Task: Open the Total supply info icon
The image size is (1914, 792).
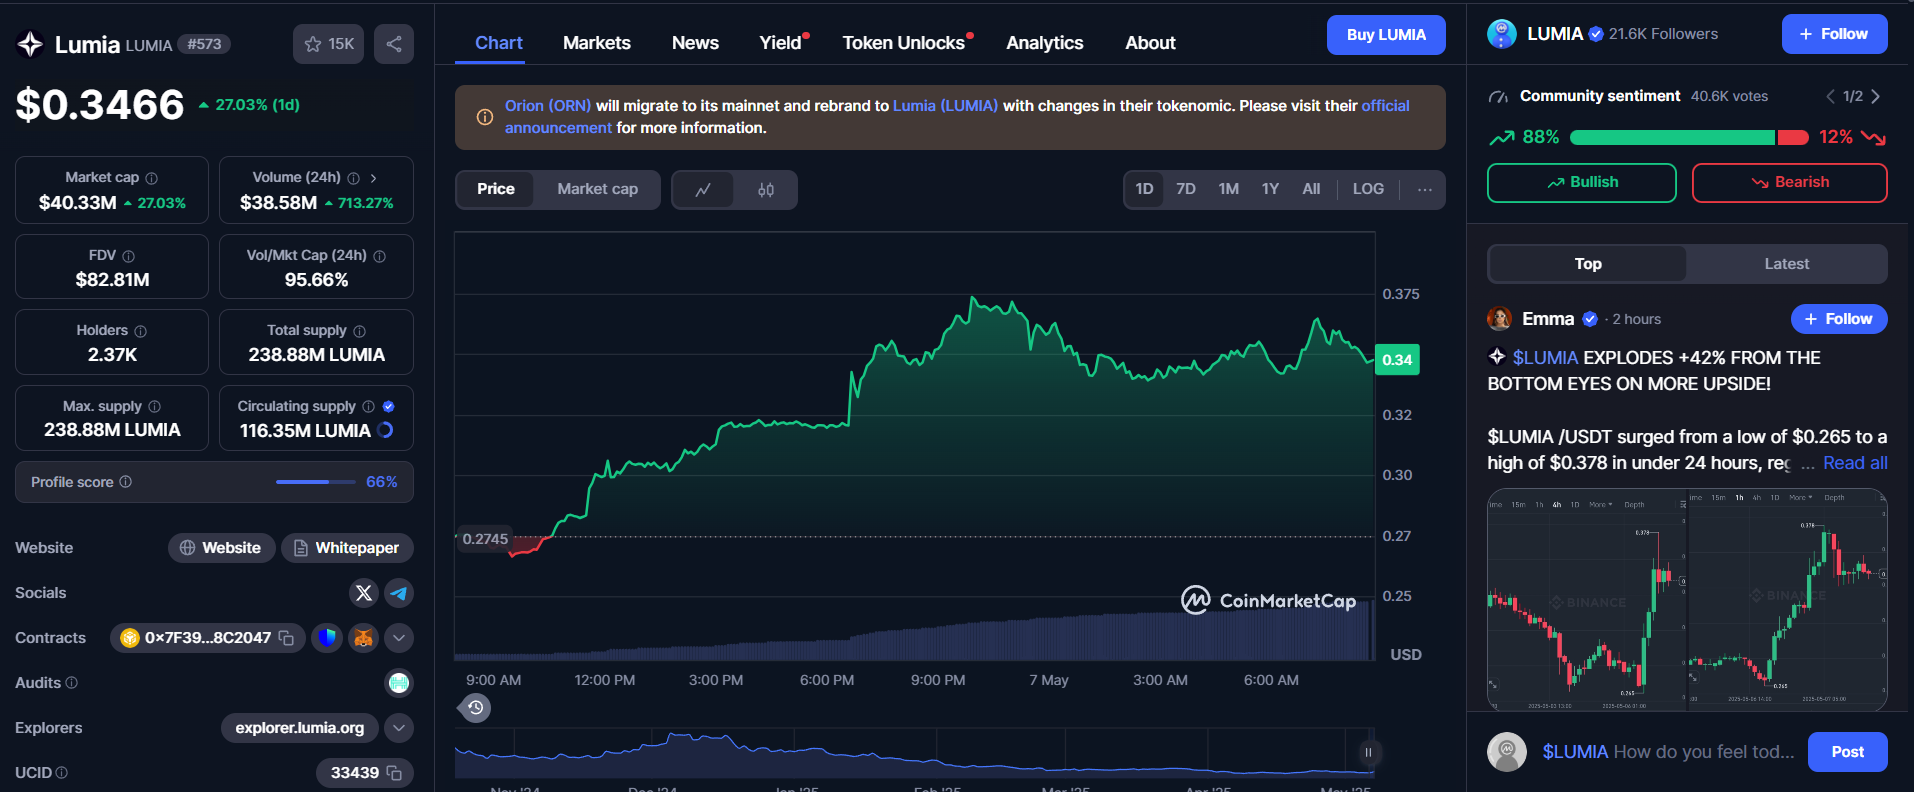Action: 359,331
